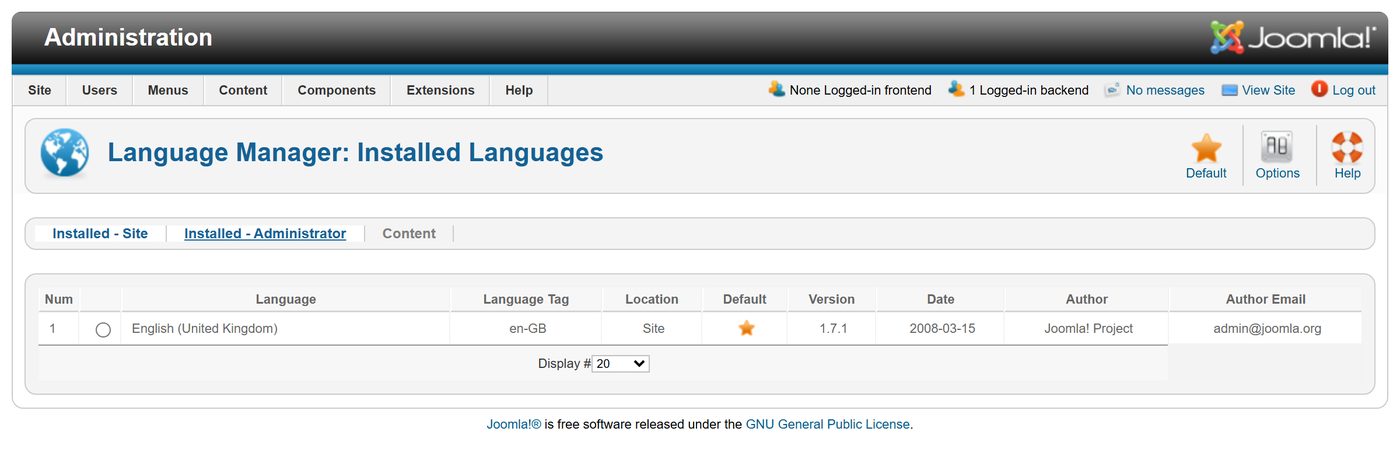Click the Author Email column header
Image resolution: width=1400 pixels, height=452 pixels.
pos(1266,299)
